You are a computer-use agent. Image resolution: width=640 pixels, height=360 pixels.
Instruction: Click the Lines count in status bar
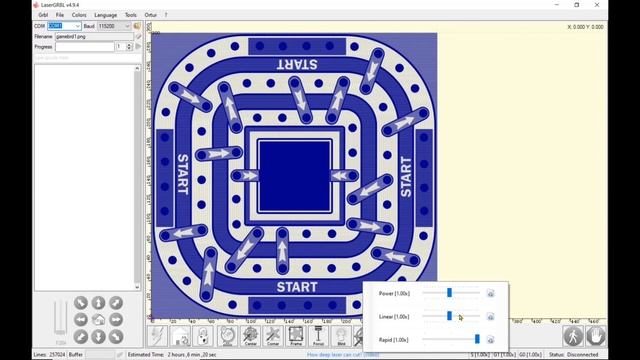pos(49,355)
